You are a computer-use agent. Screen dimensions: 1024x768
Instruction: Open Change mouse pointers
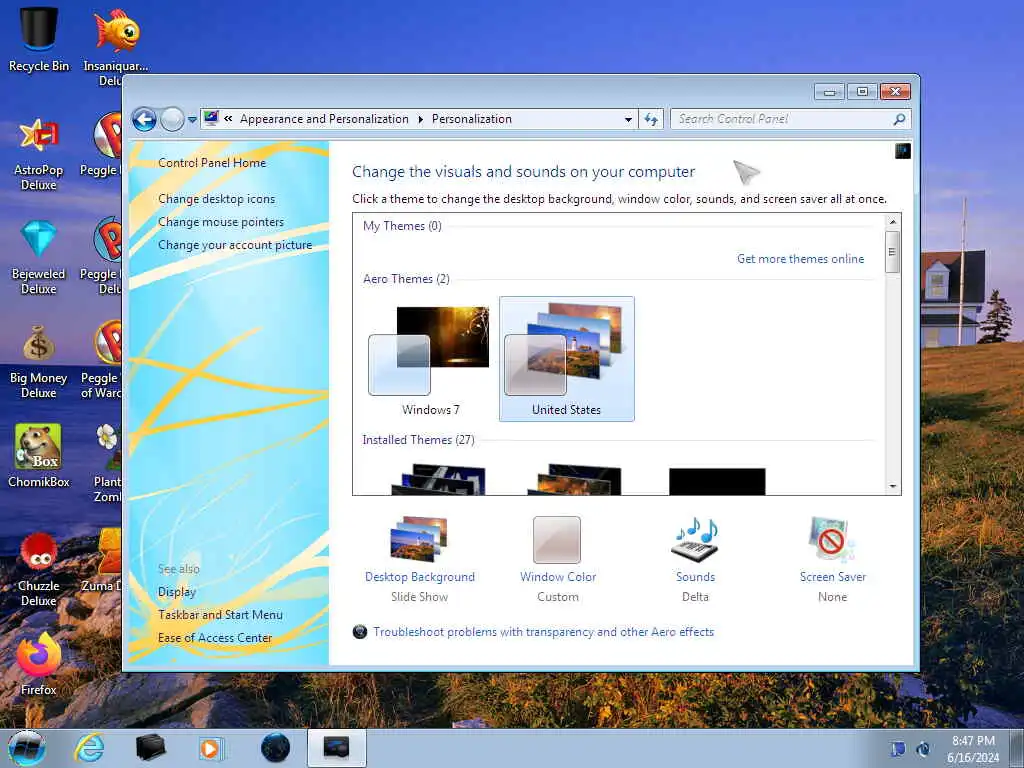221,222
